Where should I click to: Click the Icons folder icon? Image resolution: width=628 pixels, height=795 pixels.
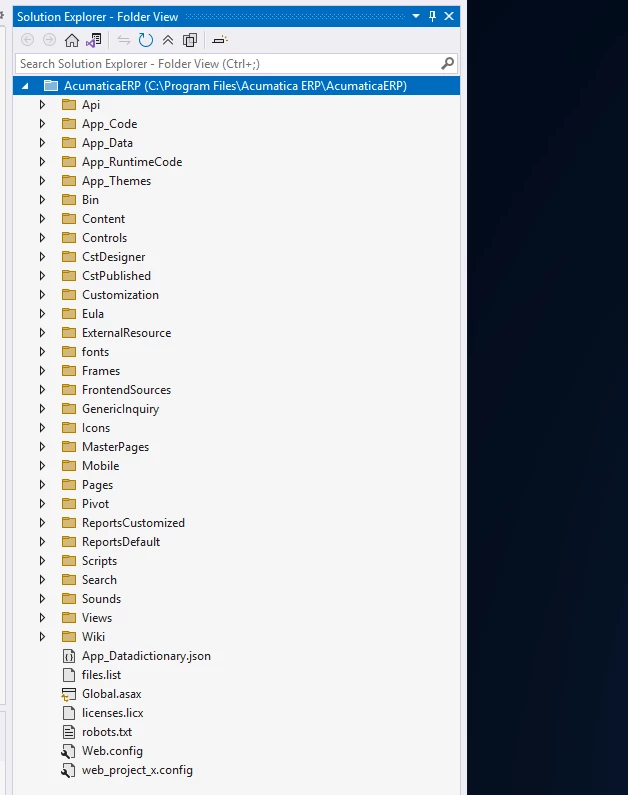tap(69, 428)
